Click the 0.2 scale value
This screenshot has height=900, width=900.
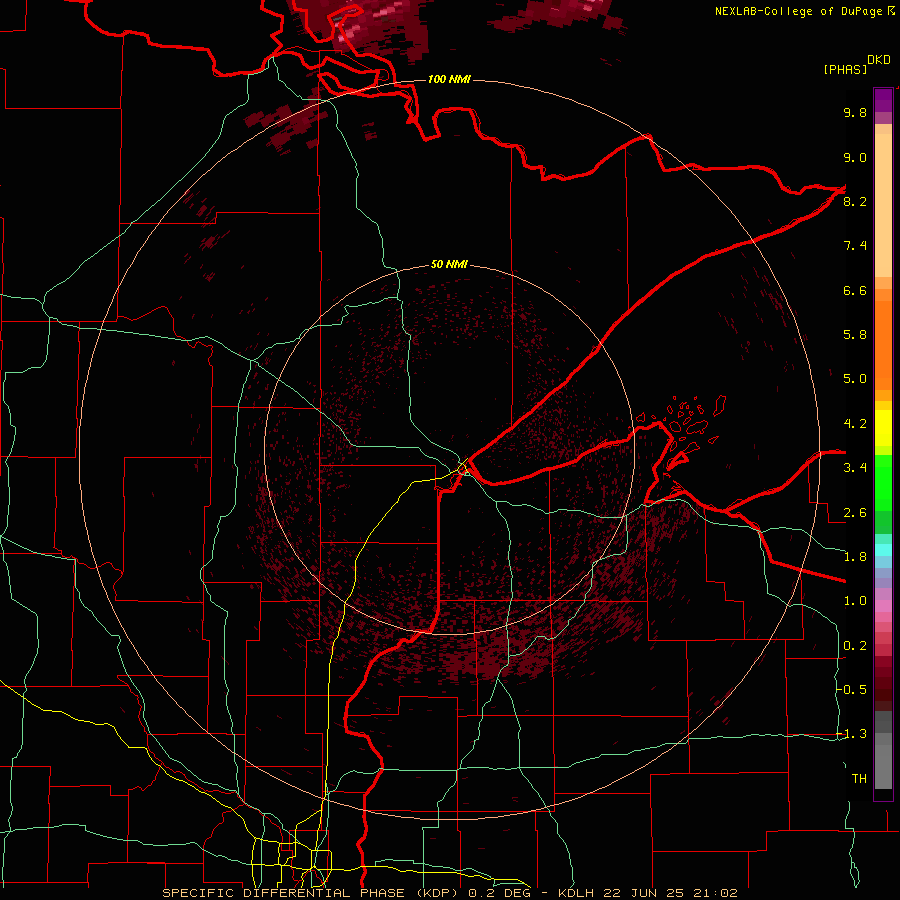855,646
